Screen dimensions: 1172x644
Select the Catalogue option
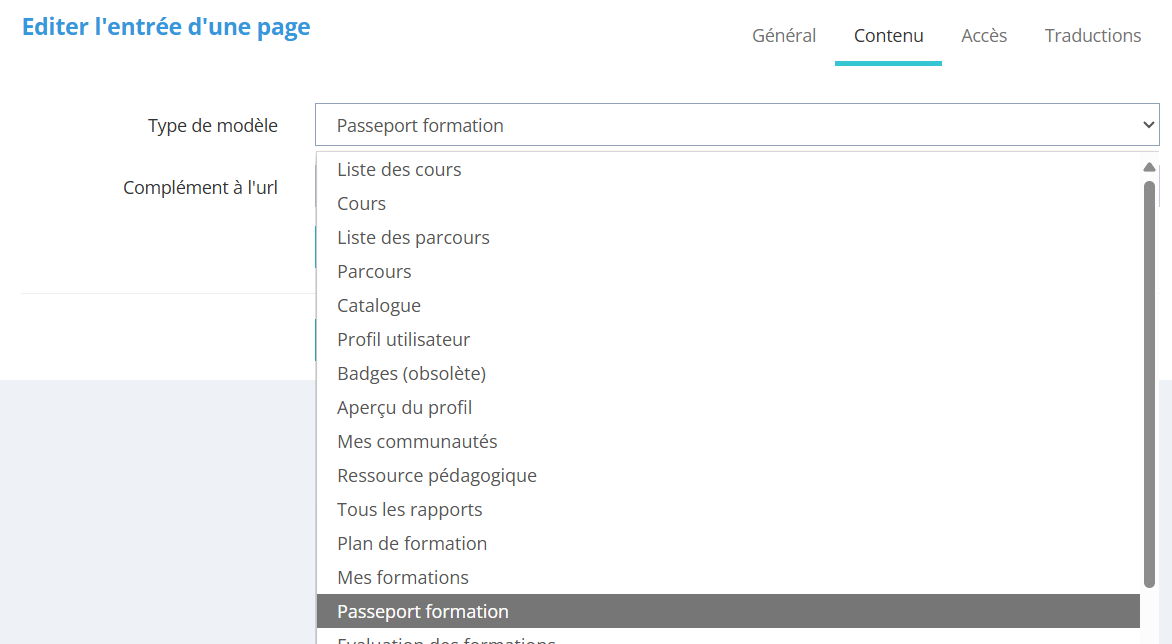pos(379,305)
